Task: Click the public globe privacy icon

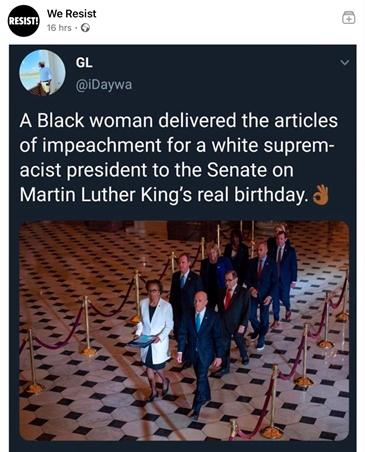Action: coord(85,28)
